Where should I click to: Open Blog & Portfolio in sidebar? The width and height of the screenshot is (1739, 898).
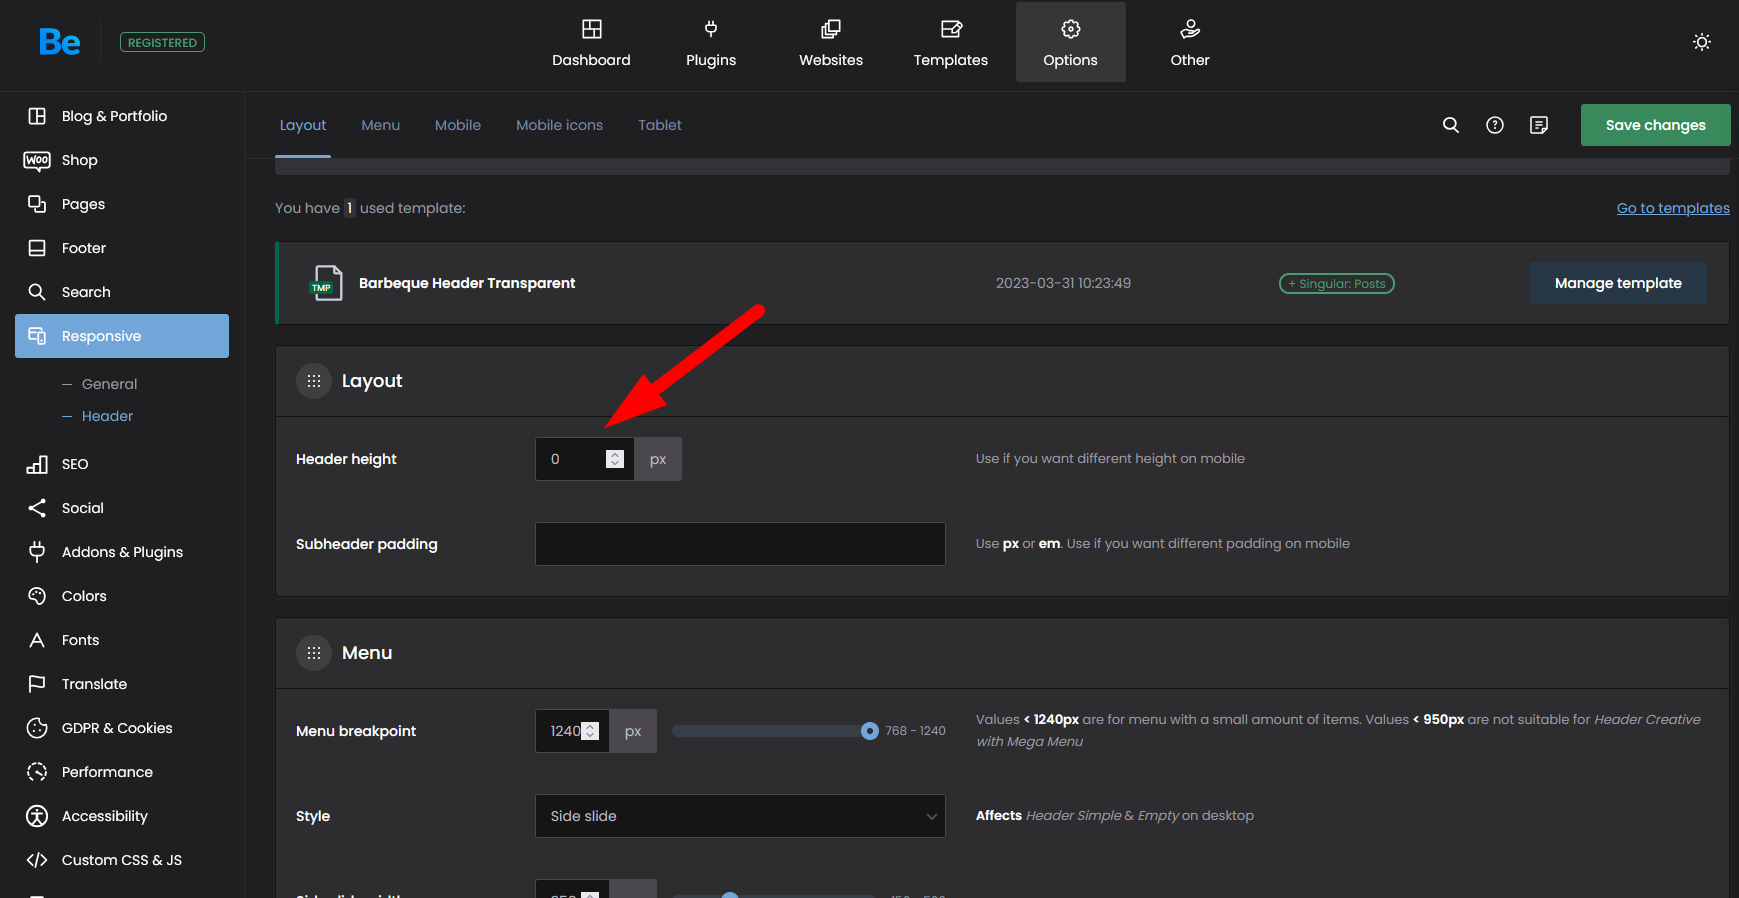(x=122, y=116)
